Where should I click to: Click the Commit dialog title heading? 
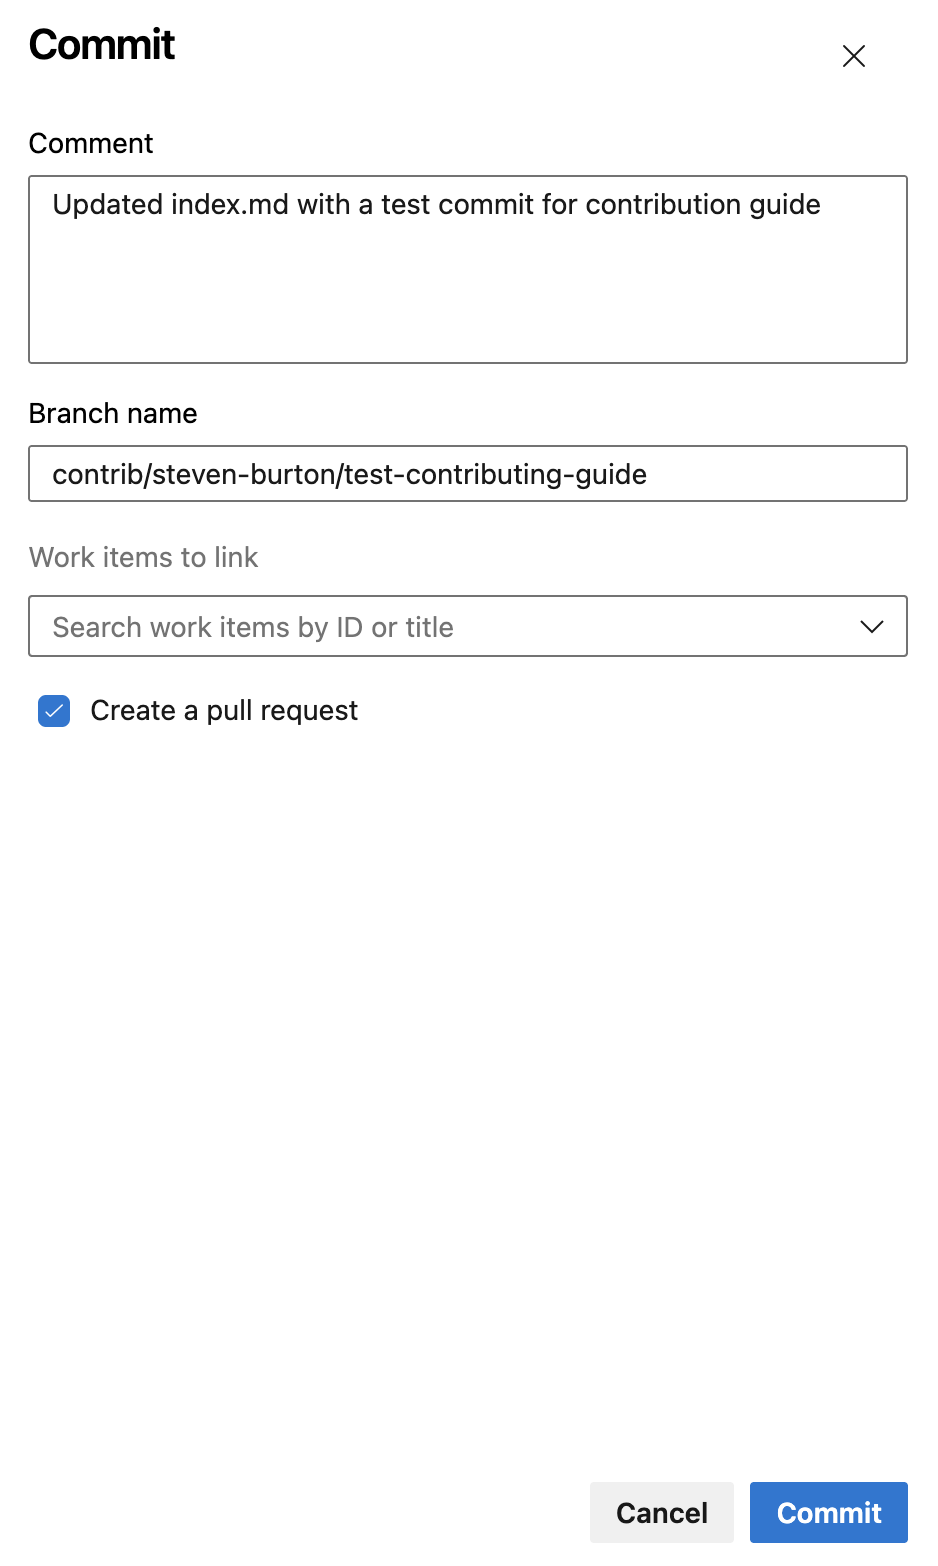102,45
